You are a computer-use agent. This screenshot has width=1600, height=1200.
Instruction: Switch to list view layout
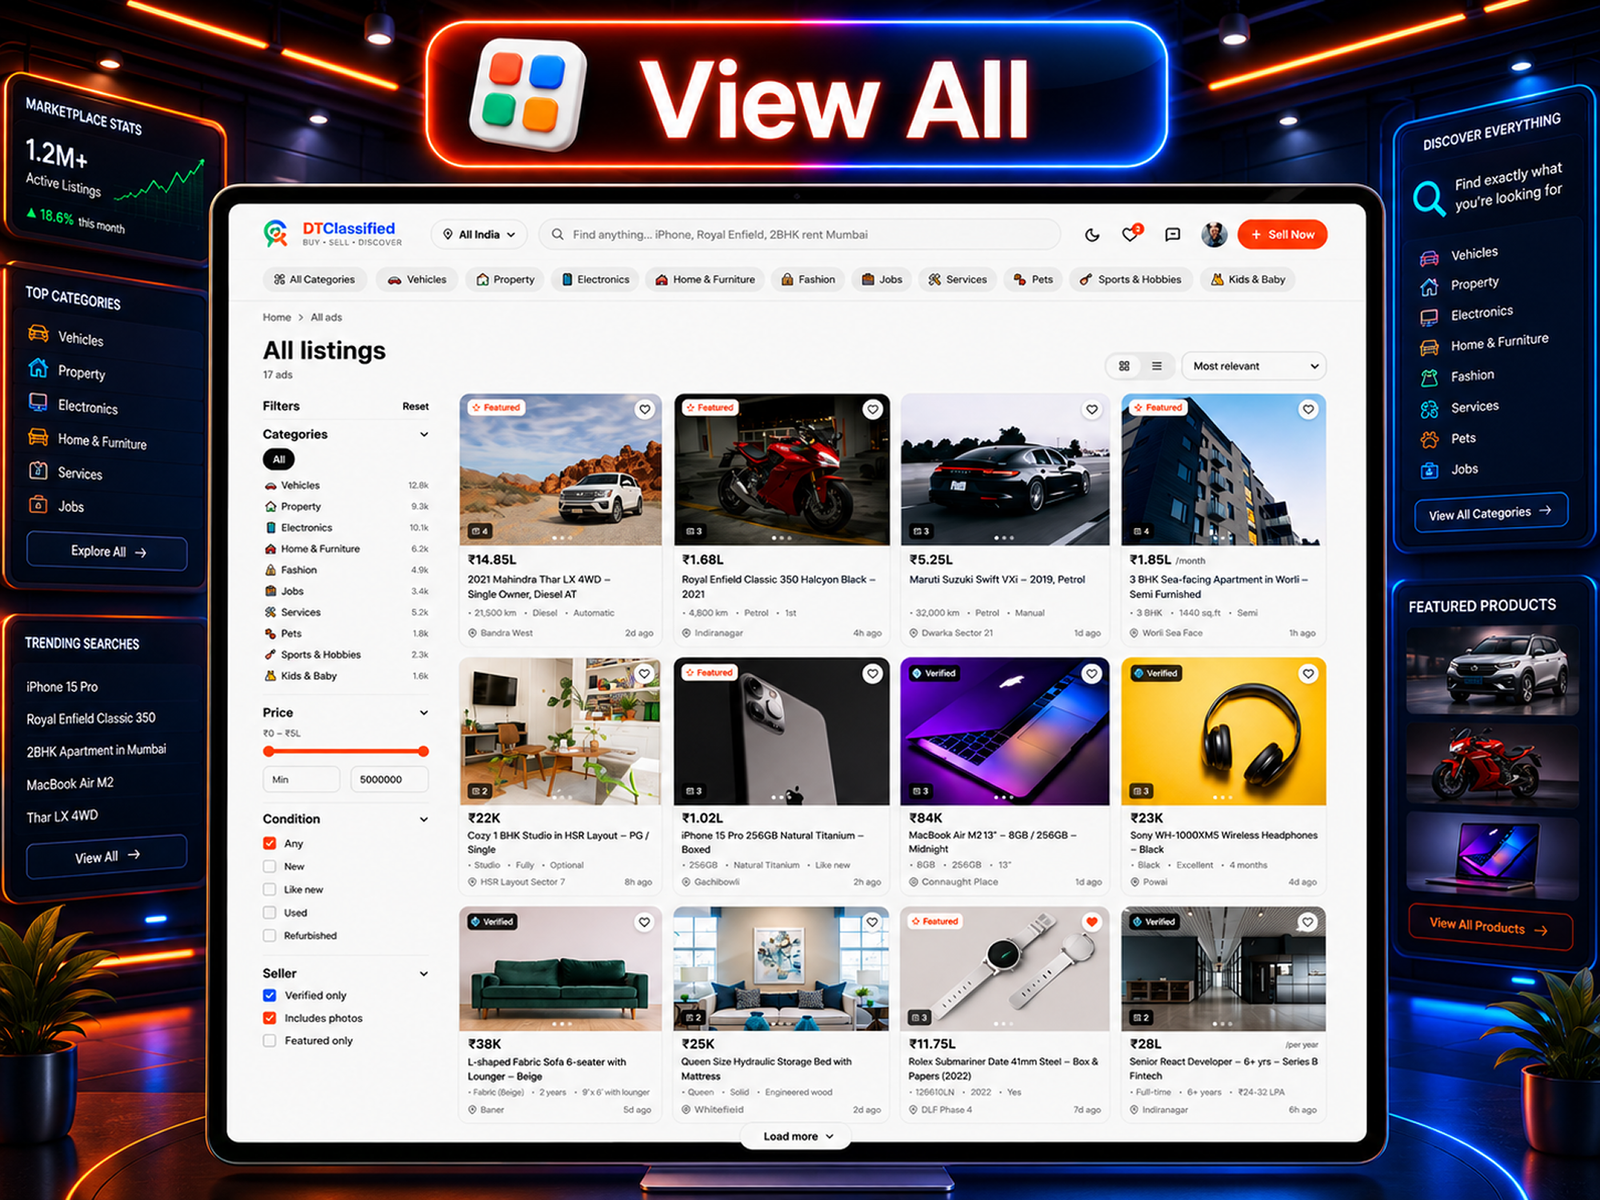[1157, 366]
